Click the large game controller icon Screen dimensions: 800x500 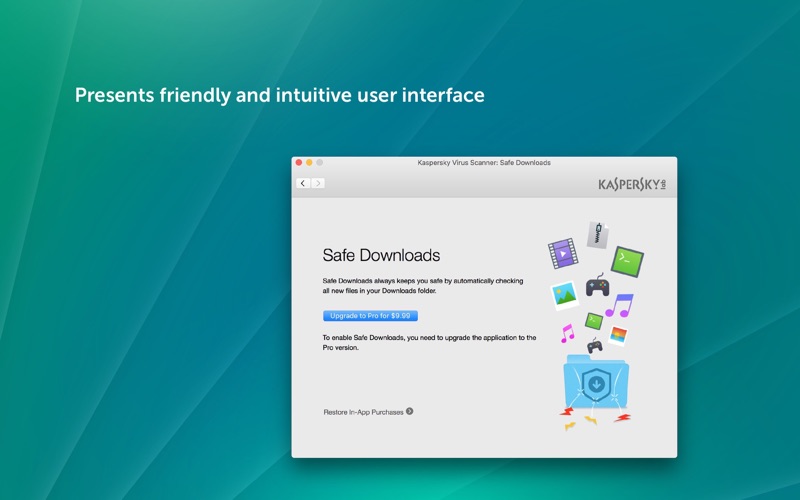pyautogui.click(x=597, y=285)
